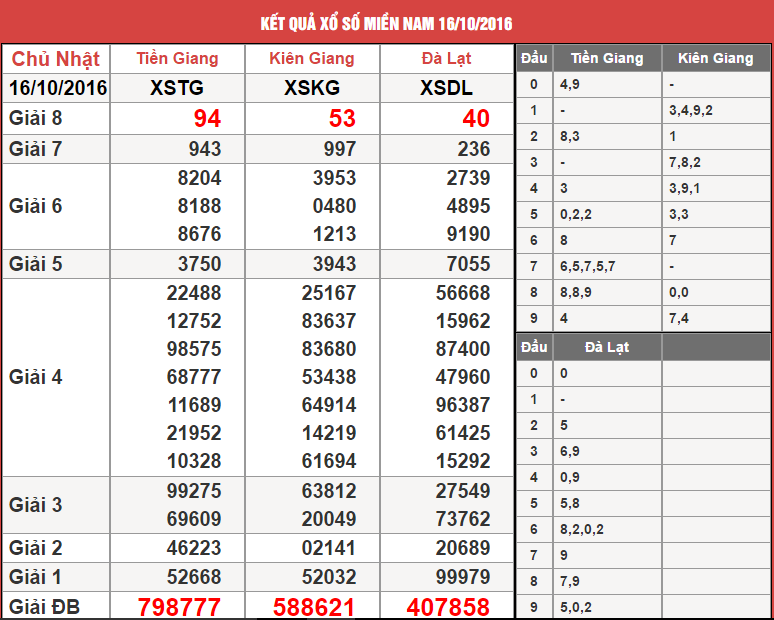Screen dimensions: 774x620
Task: Select the Giải 1 row label
Action: [x=36, y=577]
